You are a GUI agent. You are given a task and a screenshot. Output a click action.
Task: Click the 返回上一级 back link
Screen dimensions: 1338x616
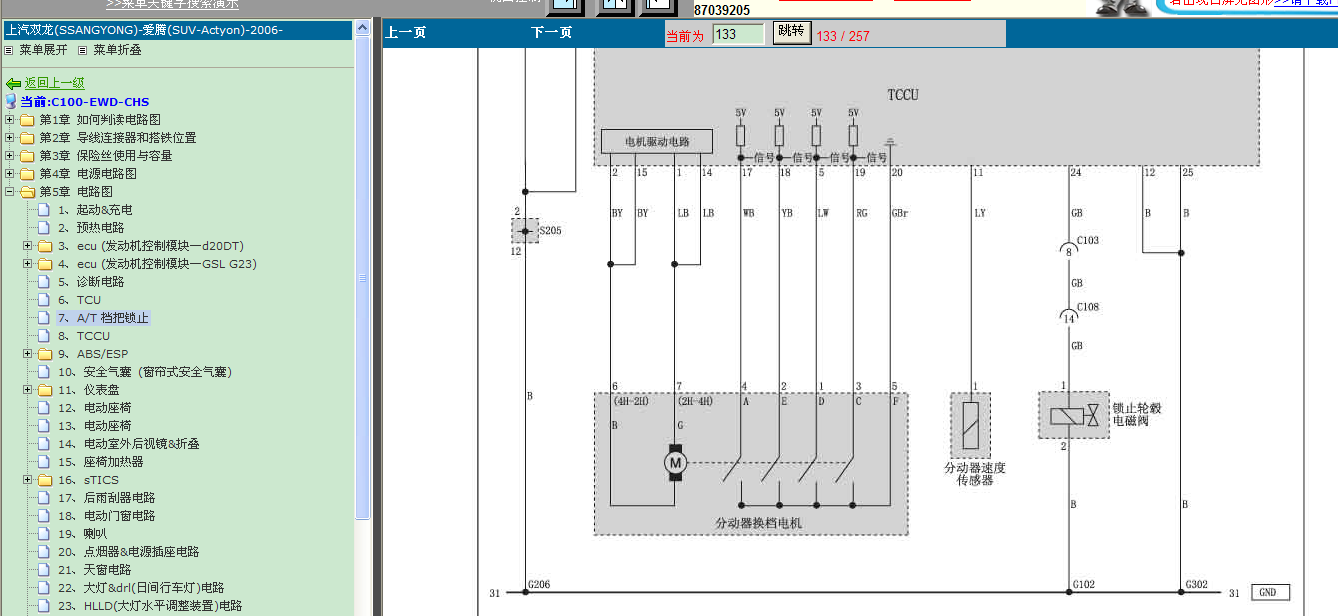click(55, 83)
